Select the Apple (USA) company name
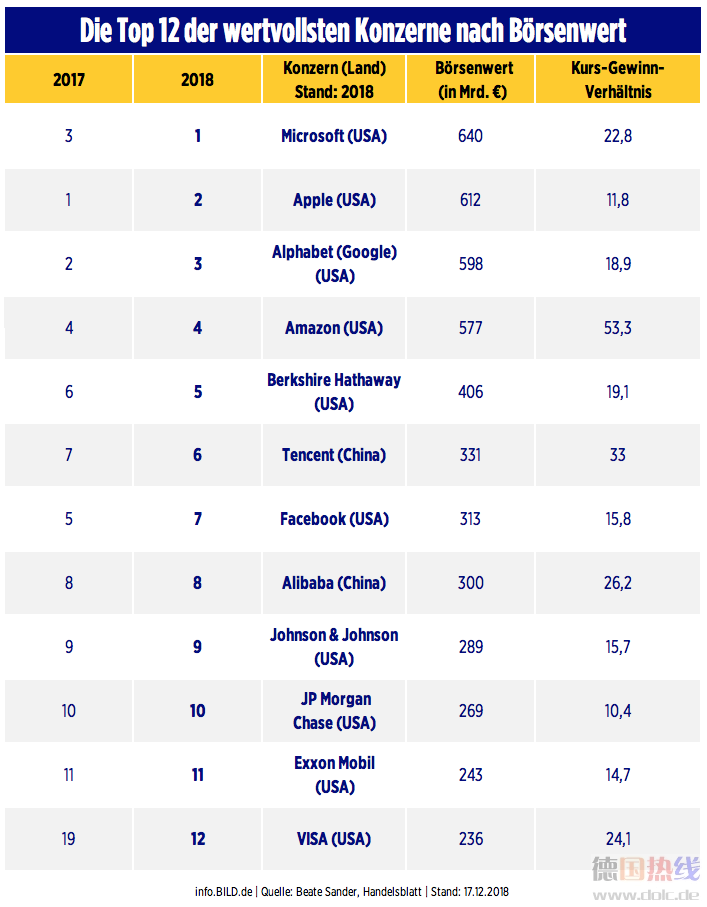The width and height of the screenshot is (707, 907). [334, 200]
